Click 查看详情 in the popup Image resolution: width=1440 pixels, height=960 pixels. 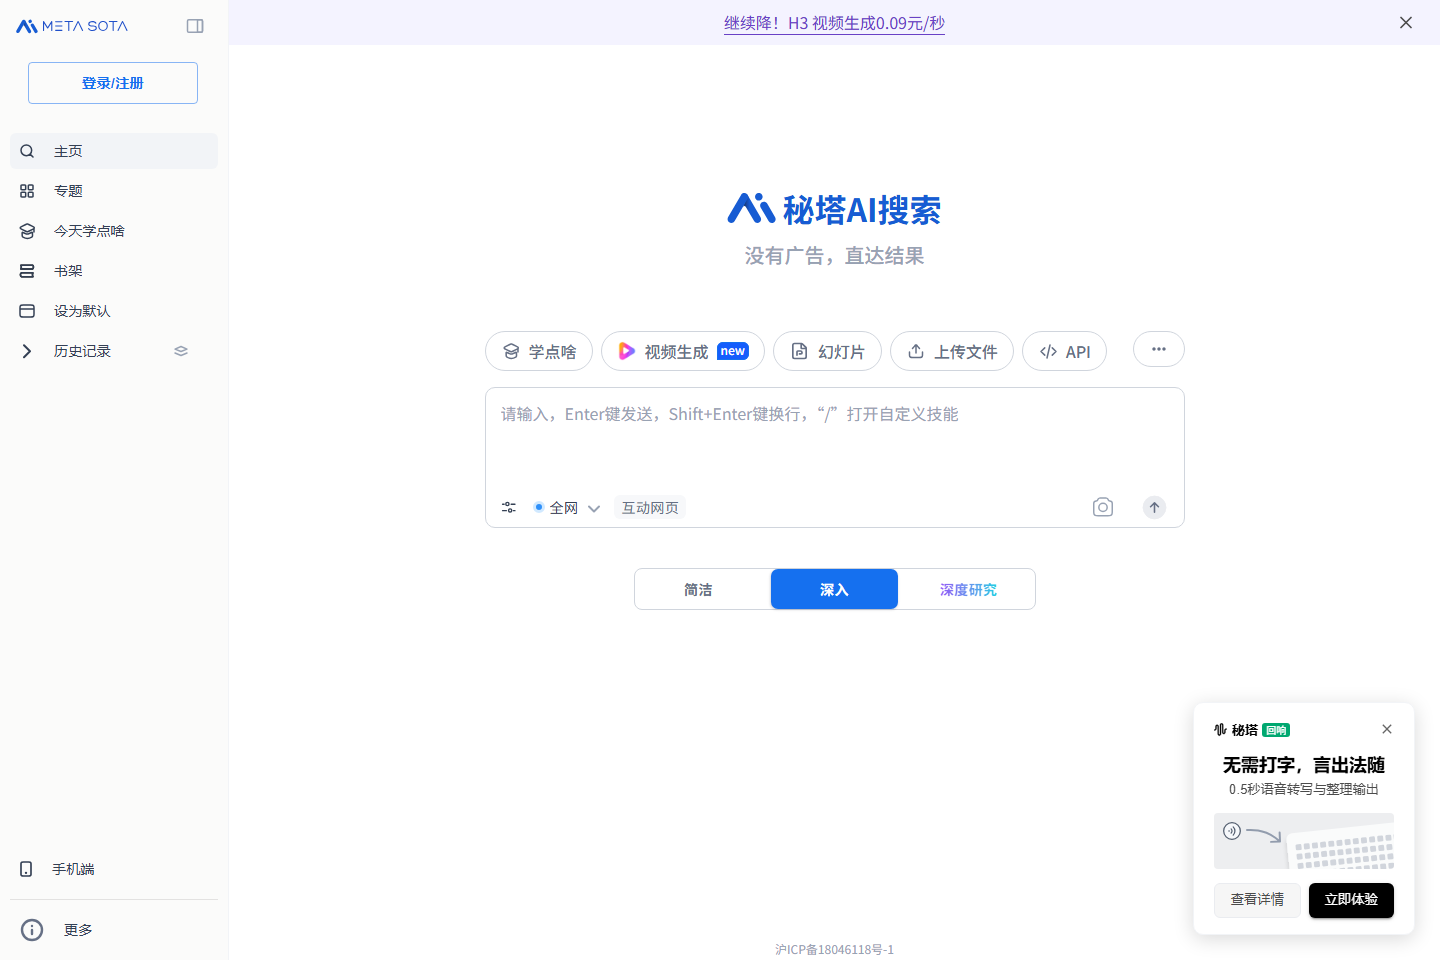(1257, 900)
